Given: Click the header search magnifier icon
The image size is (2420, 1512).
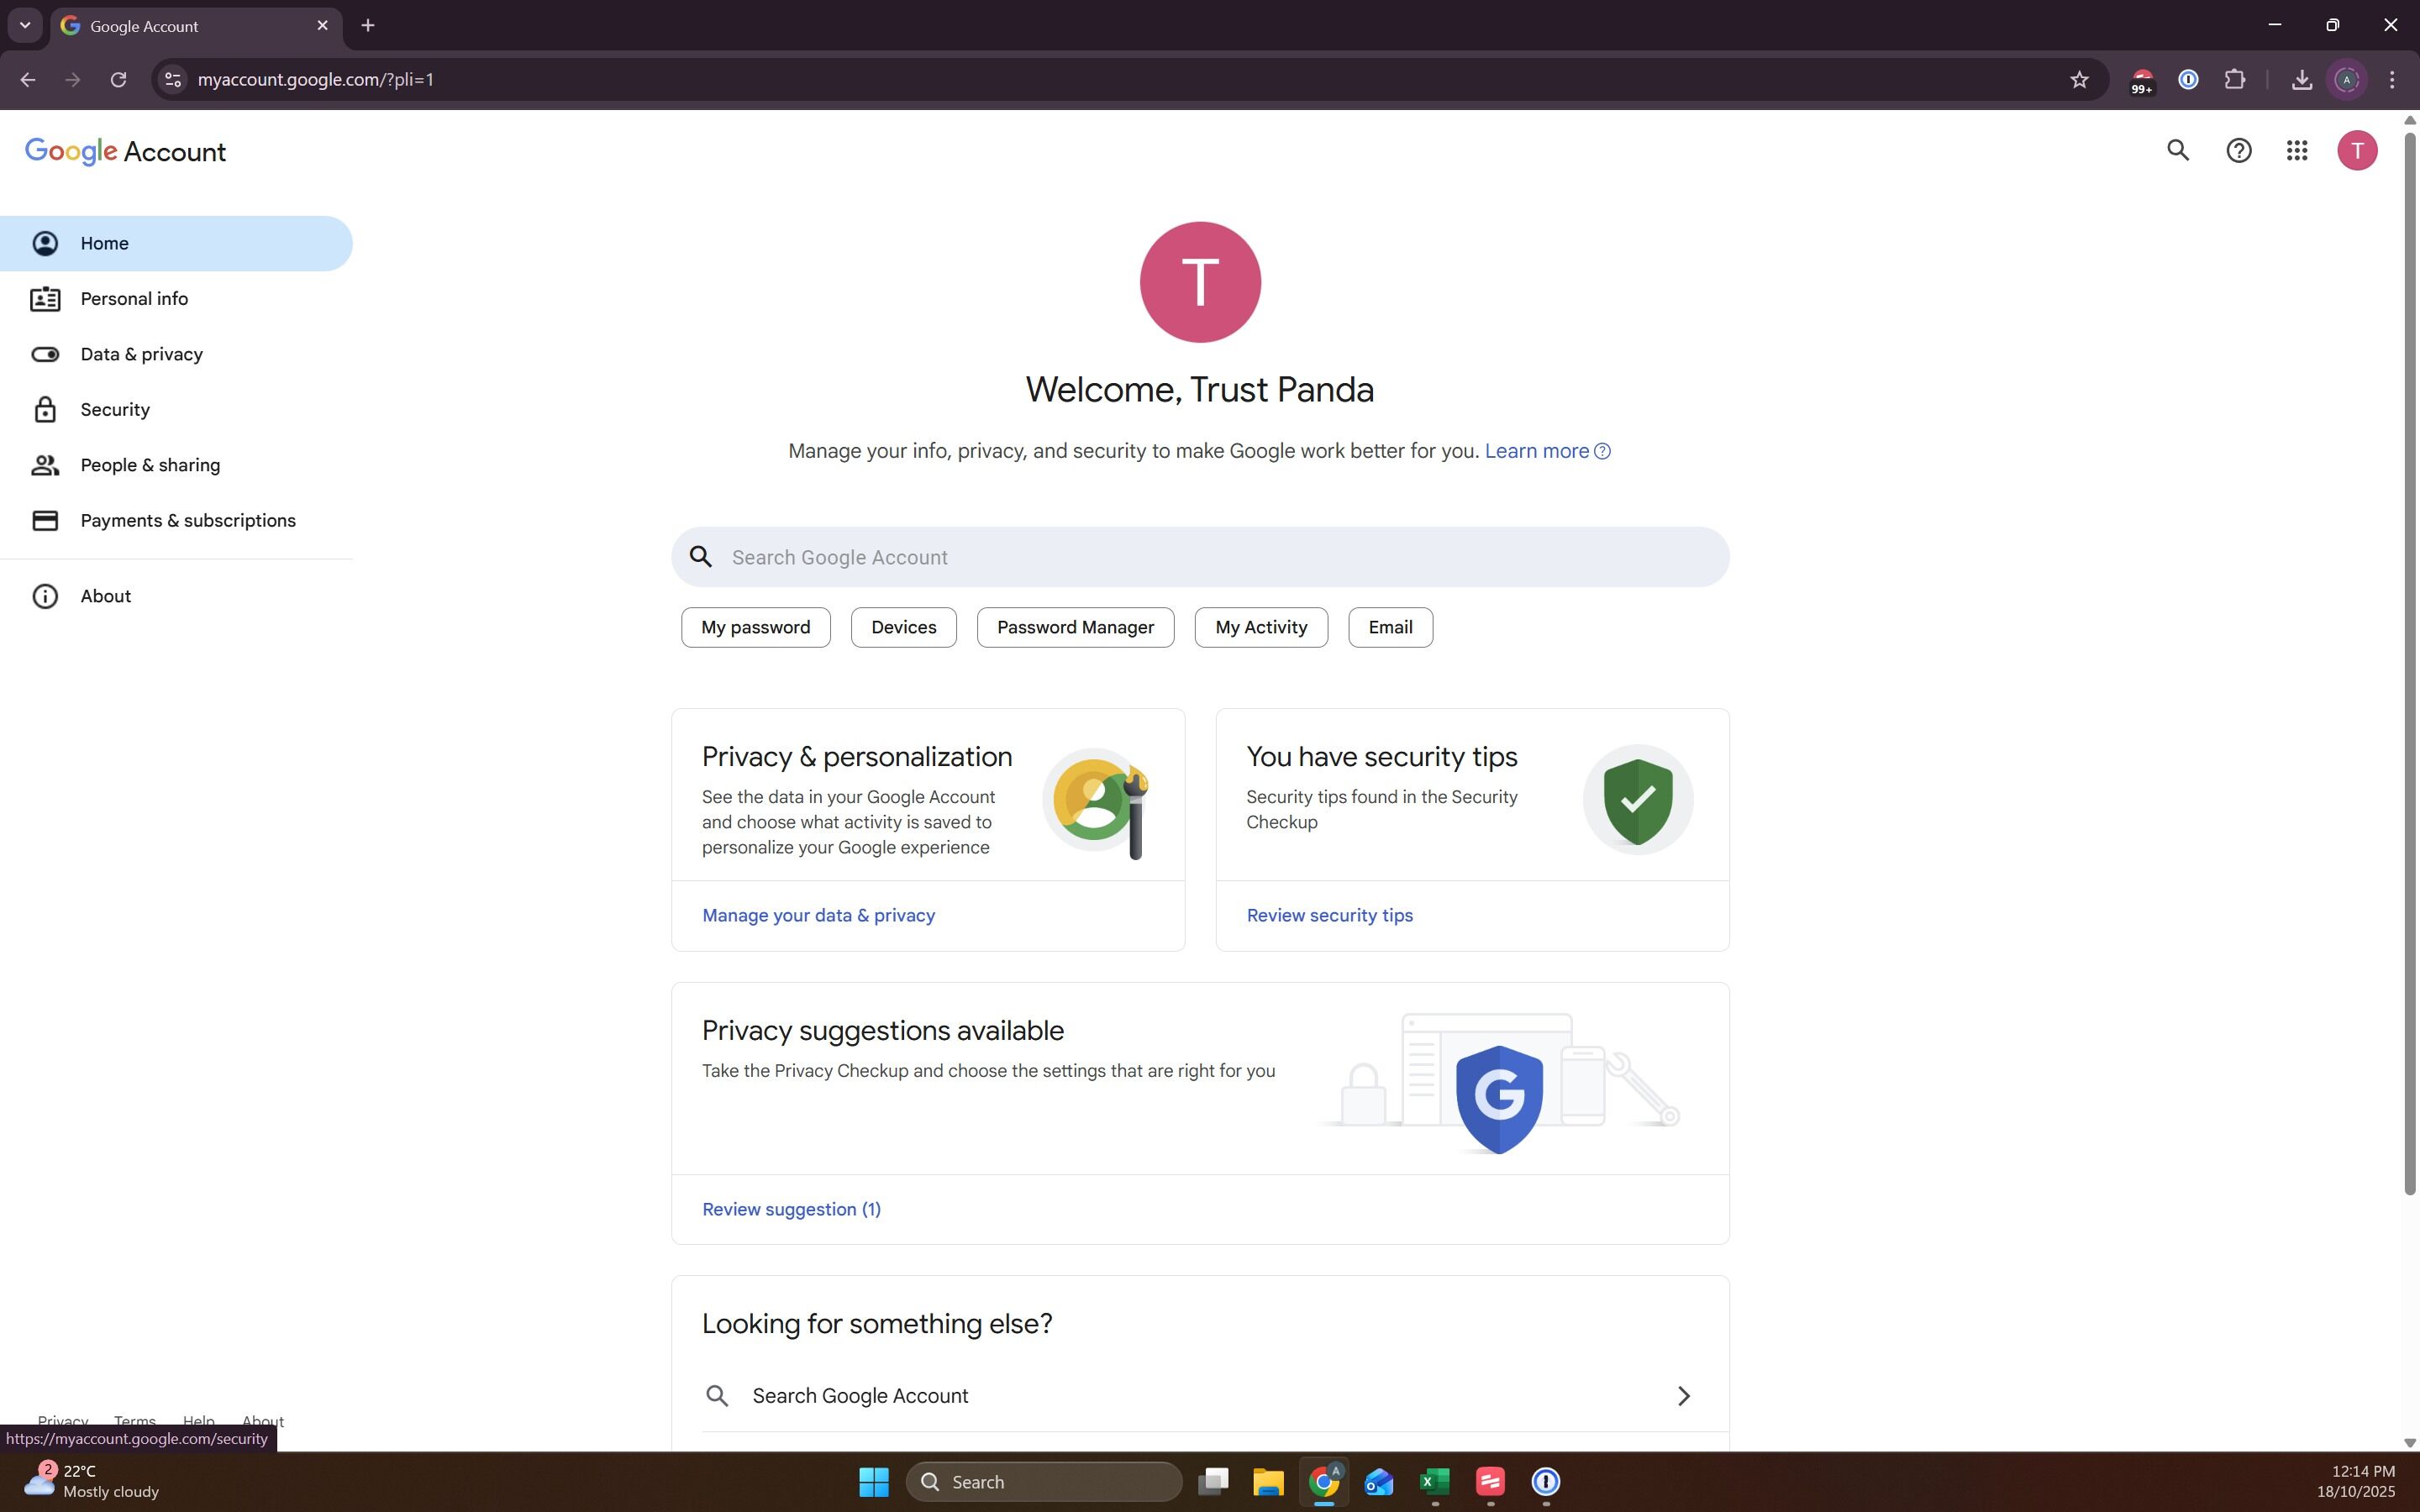Looking at the screenshot, I should 2178,151.
